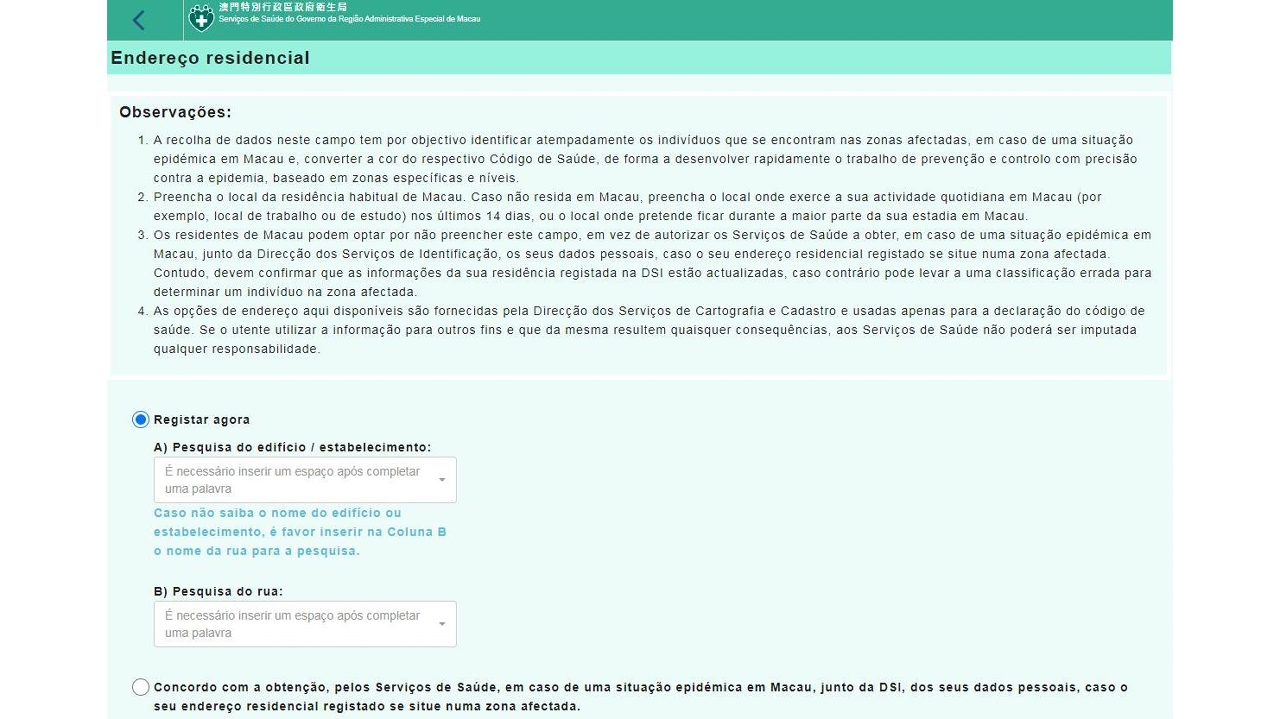Click into the 'Pesquisa do rua' field

coord(305,624)
